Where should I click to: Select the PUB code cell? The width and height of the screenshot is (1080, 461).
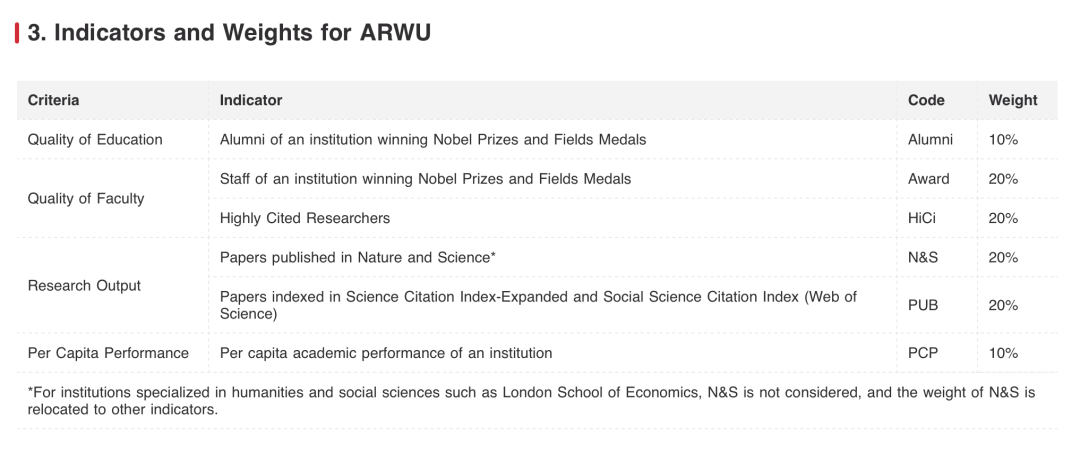923,305
